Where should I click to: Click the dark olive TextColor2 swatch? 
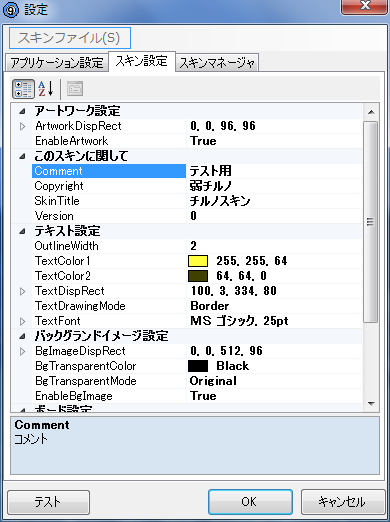pyautogui.click(x=198, y=276)
